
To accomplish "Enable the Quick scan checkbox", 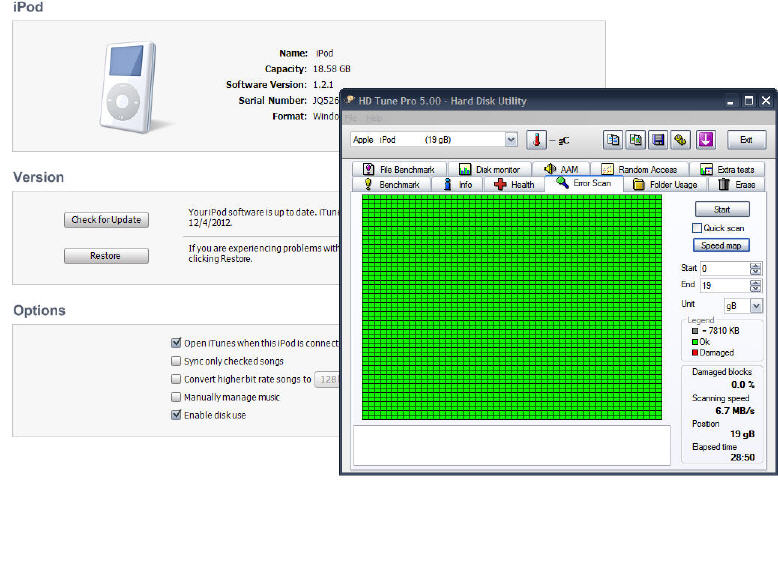I will (x=697, y=228).
